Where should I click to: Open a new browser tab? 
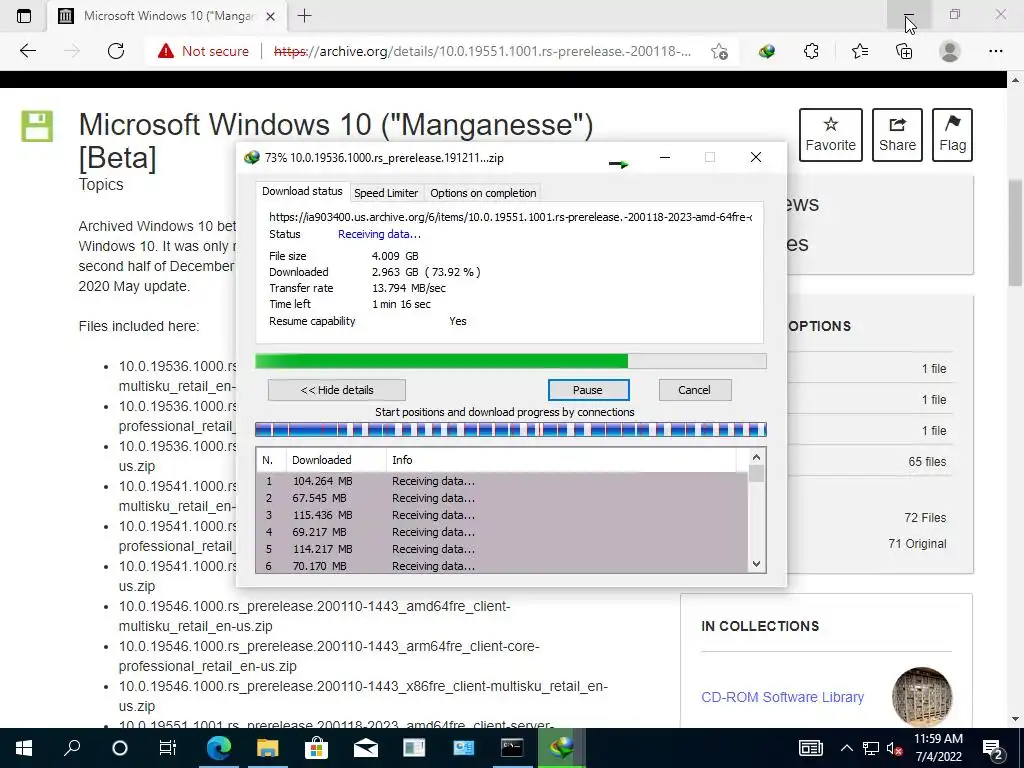tap(304, 16)
